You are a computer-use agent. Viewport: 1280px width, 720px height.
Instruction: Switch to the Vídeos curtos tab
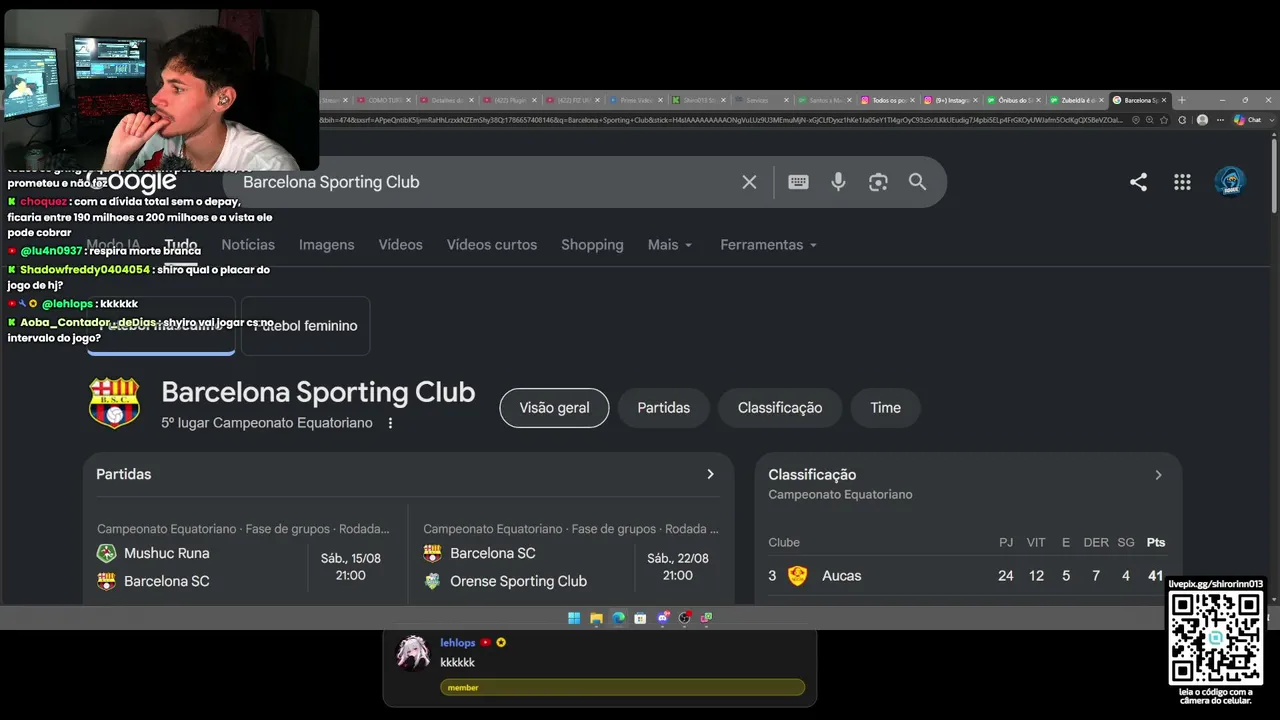click(x=492, y=245)
